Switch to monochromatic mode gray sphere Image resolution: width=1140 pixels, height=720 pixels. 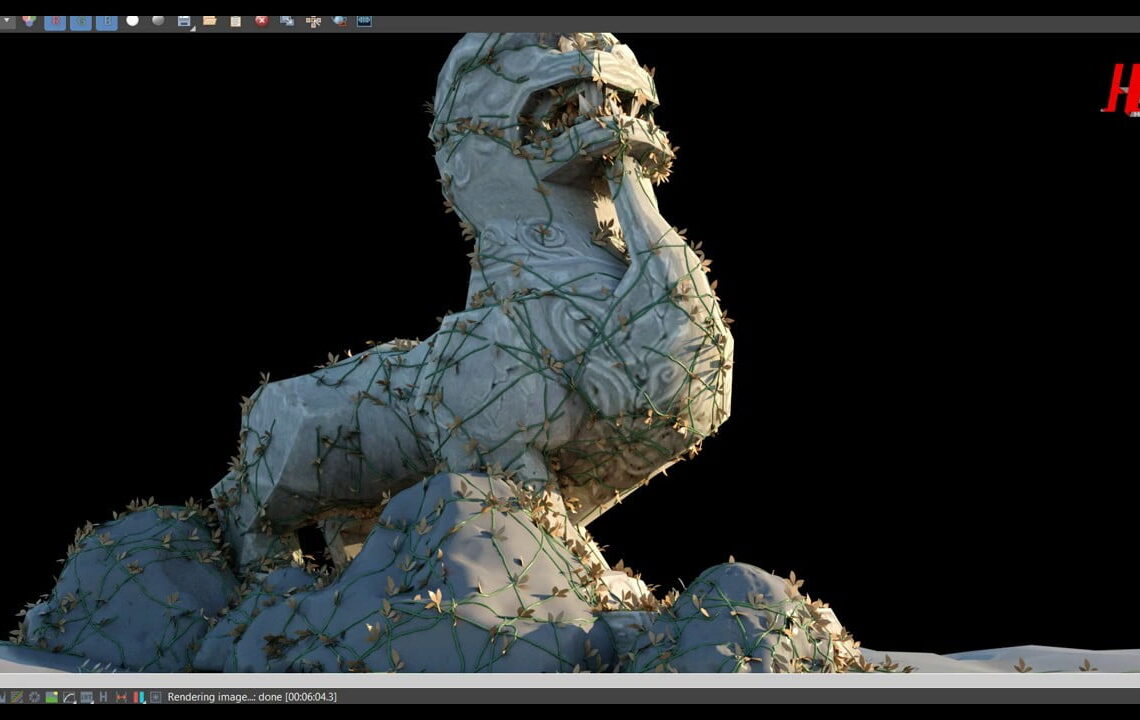pos(158,20)
